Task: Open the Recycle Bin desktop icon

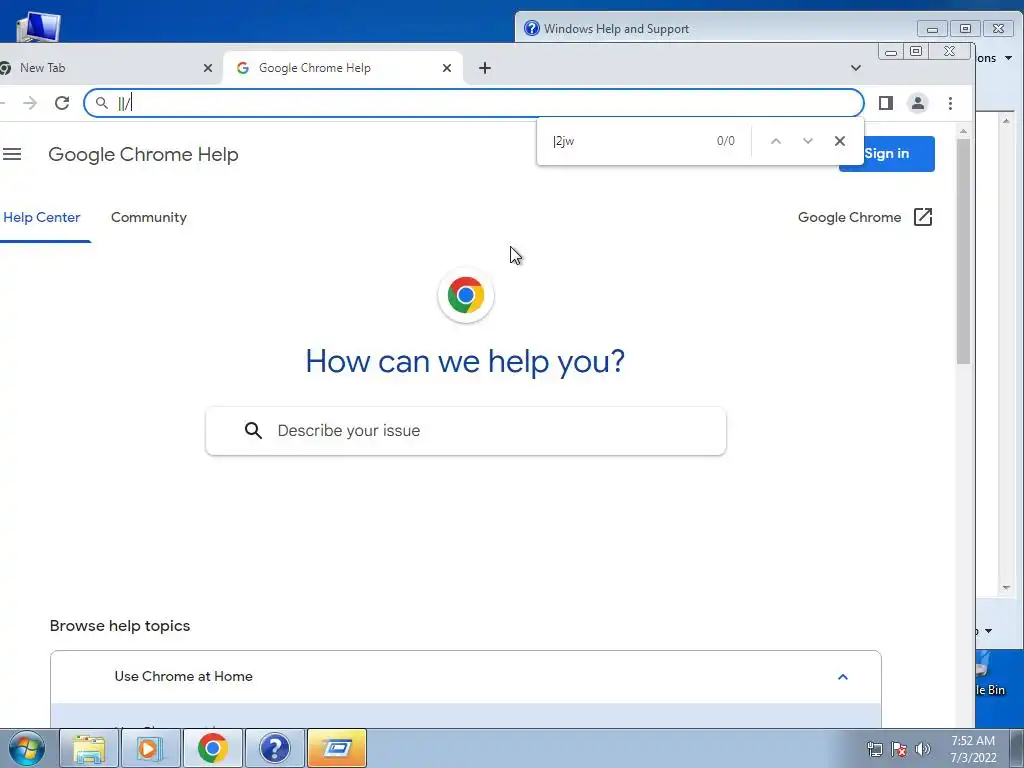Action: click(989, 674)
